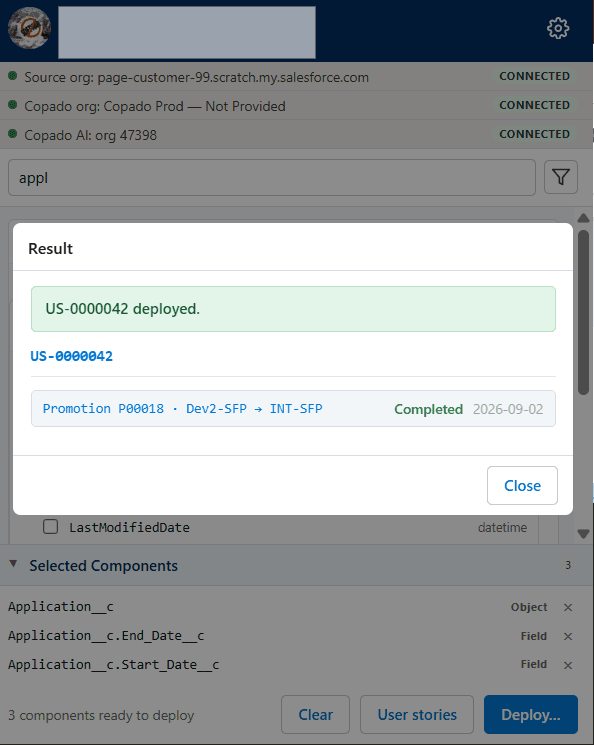Remove Application__c object from selected components
594x745 pixels.
(x=568, y=607)
